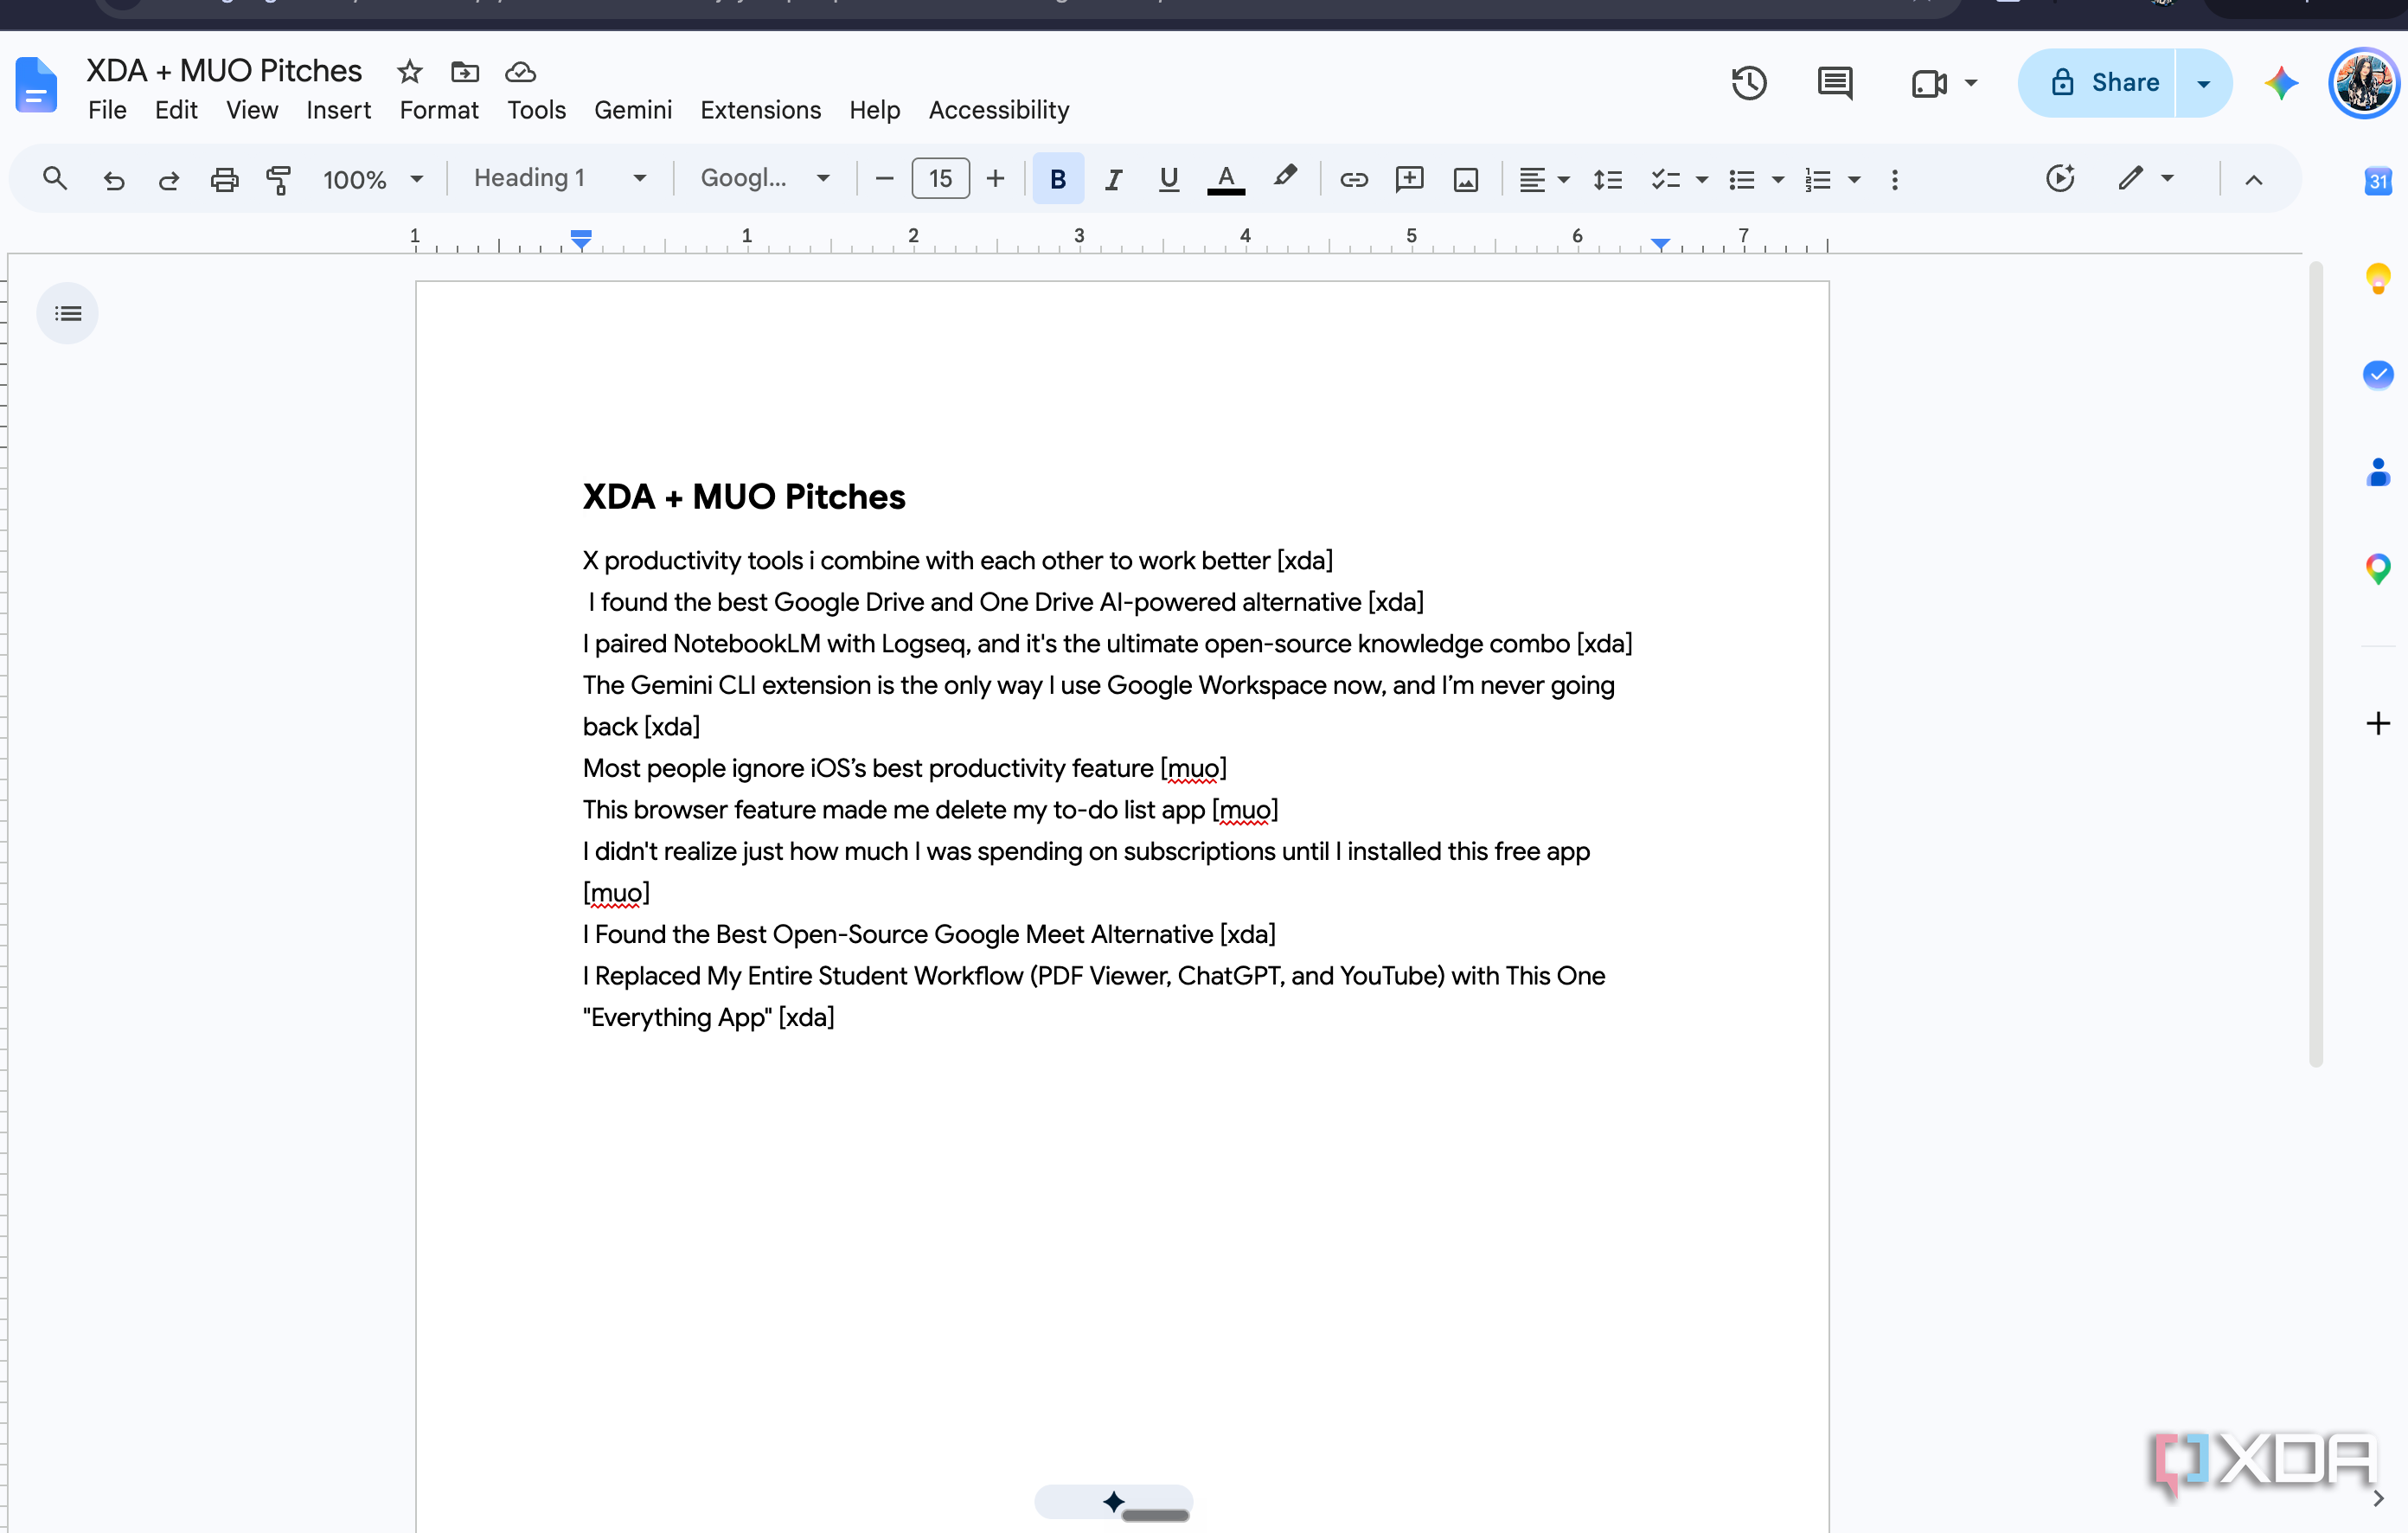This screenshot has height=1533, width=2408.
Task: Redo the last action
Action: pyautogui.click(x=169, y=179)
